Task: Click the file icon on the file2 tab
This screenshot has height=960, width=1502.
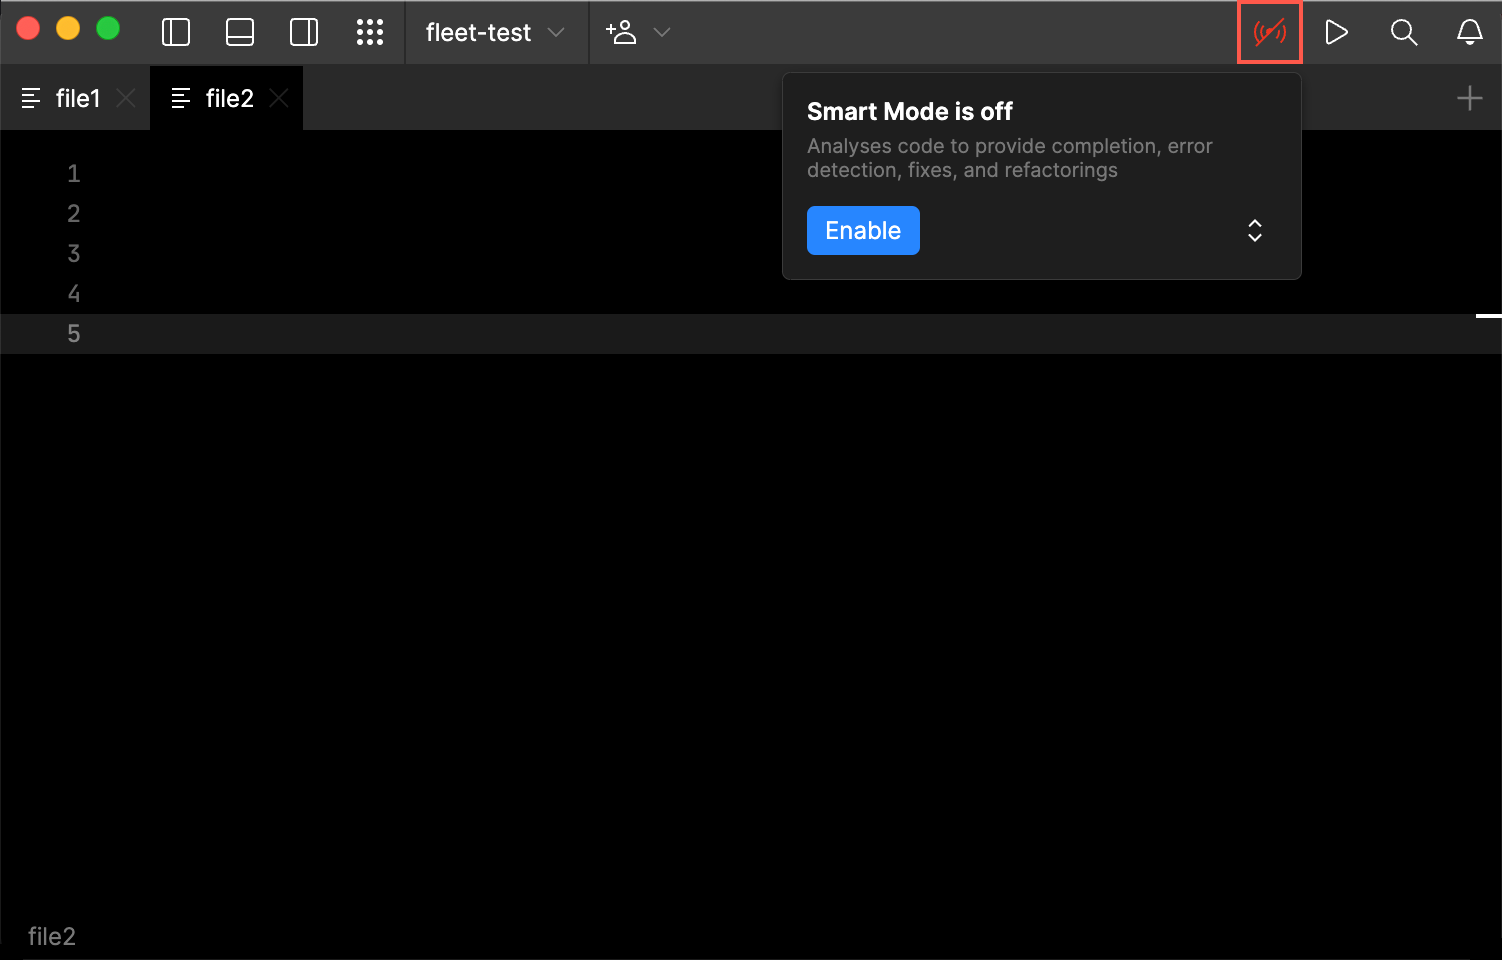Action: pyautogui.click(x=180, y=97)
